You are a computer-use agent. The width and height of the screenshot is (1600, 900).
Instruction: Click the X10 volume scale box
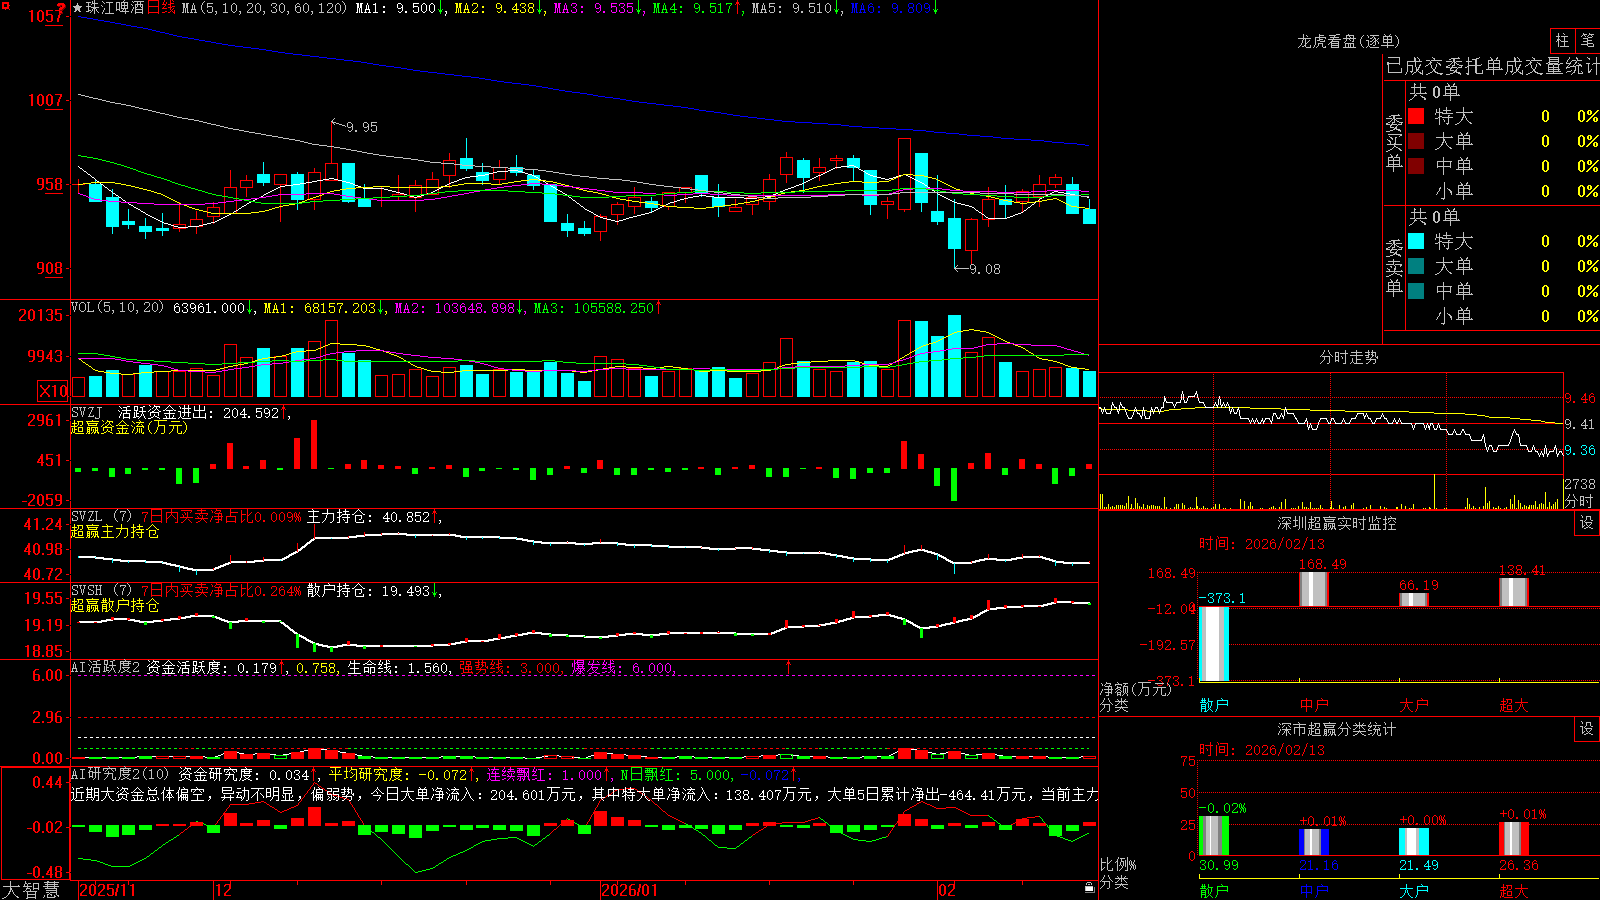coord(53,391)
